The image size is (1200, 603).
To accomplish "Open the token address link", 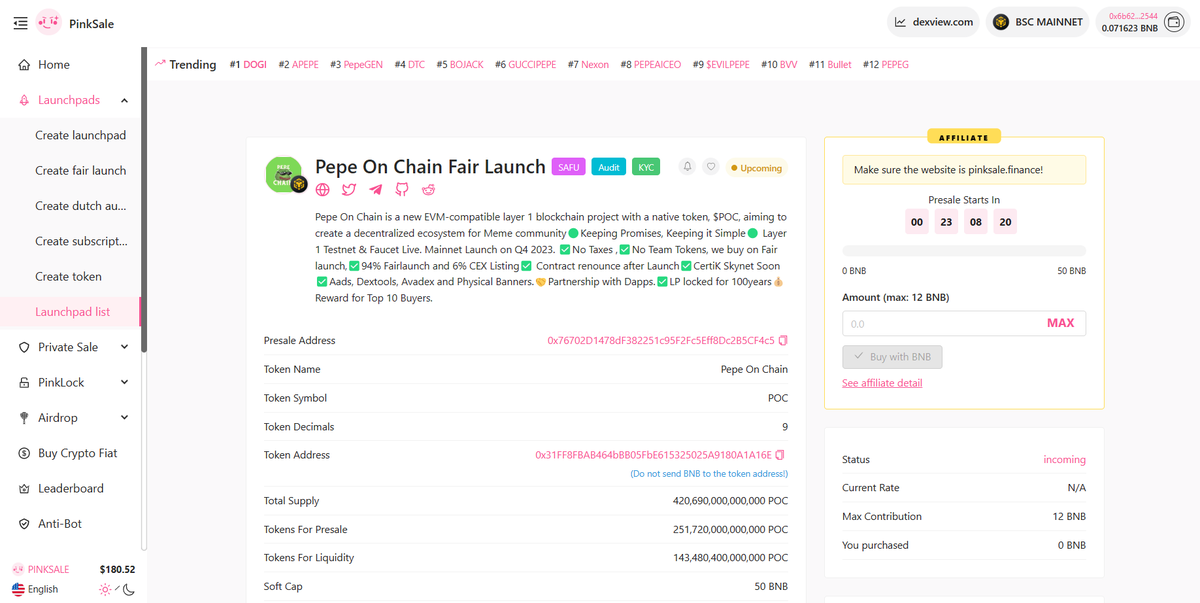I will coord(654,455).
